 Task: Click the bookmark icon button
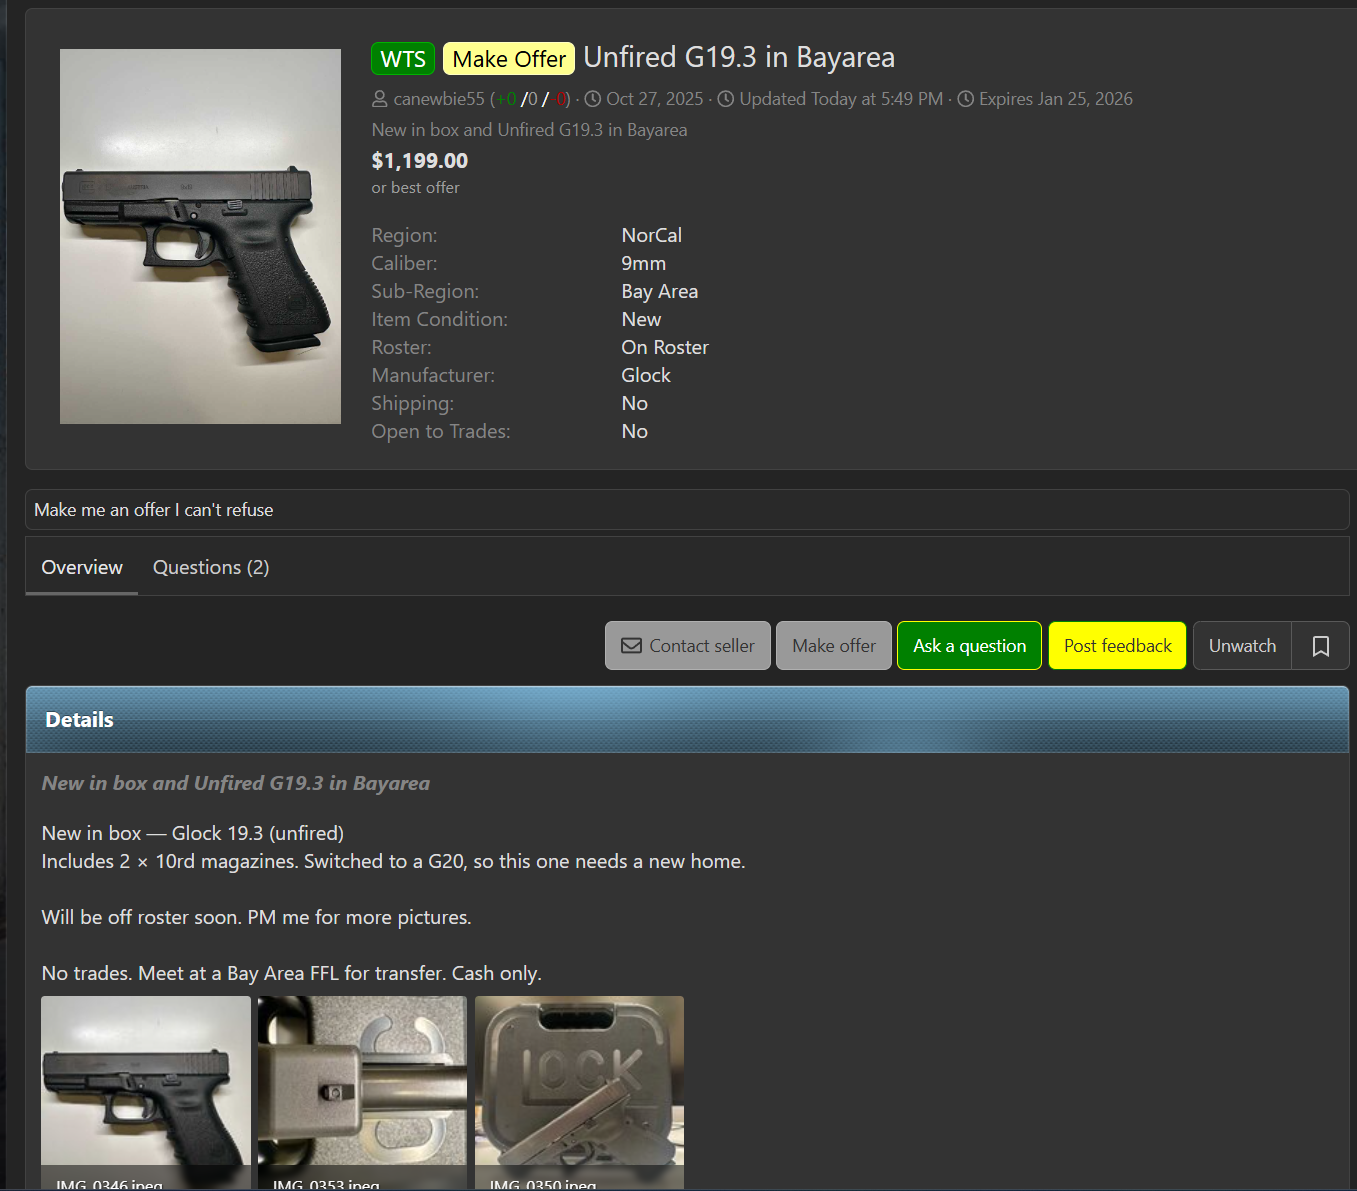(x=1320, y=646)
